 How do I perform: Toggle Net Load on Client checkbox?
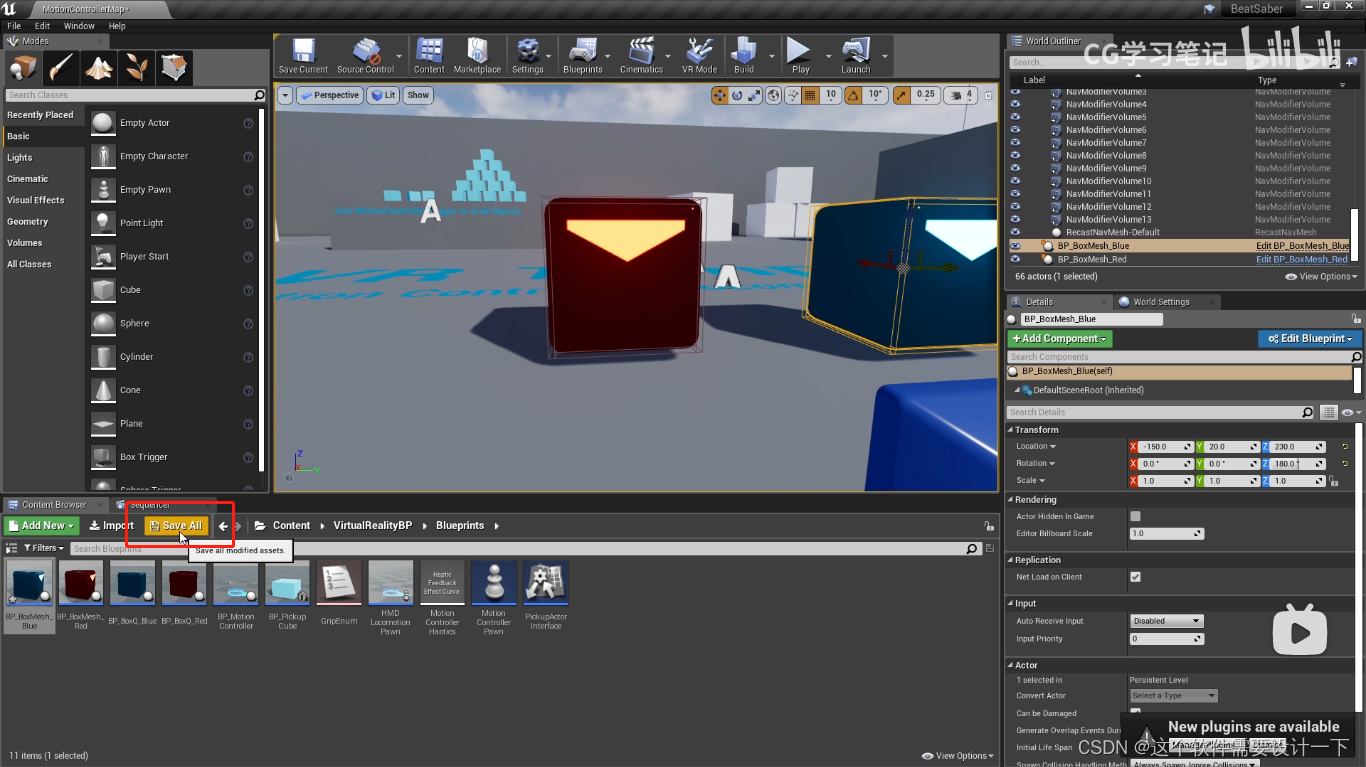(x=1135, y=577)
